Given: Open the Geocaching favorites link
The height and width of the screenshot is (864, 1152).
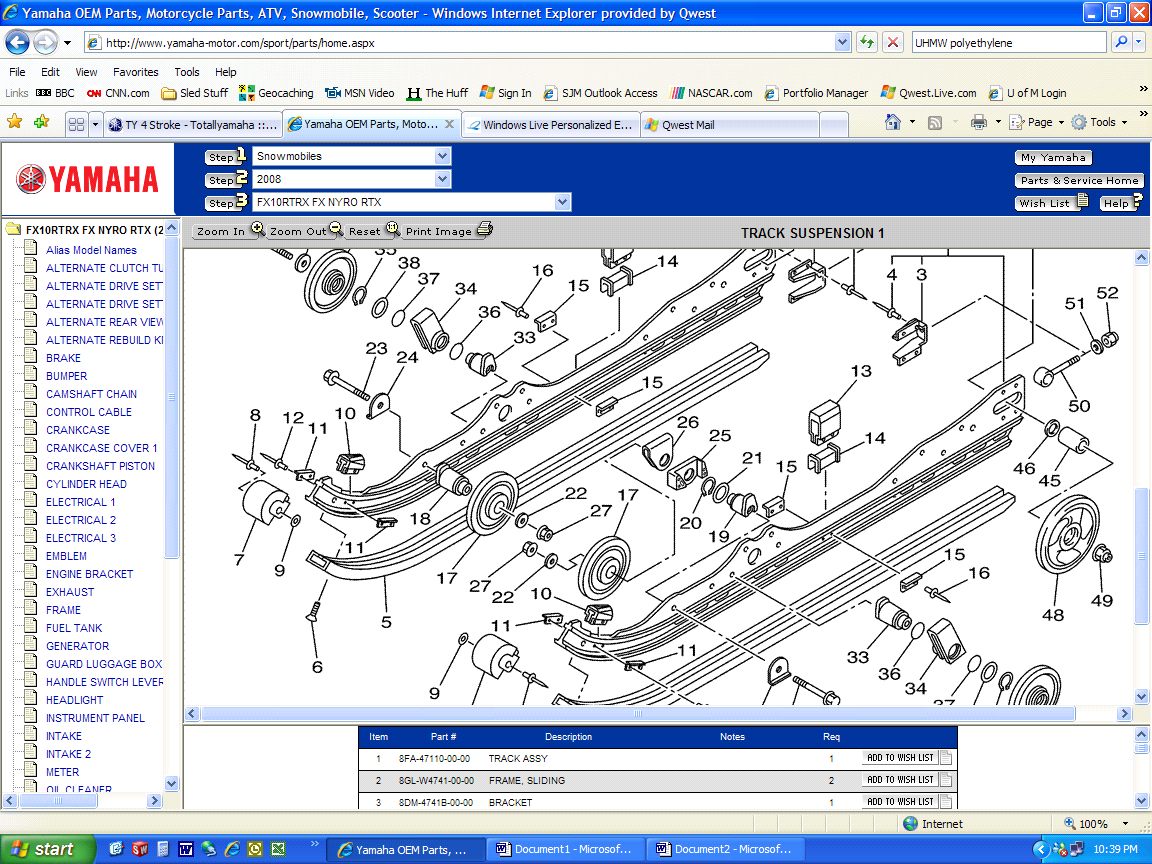Looking at the screenshot, I should 276,93.
